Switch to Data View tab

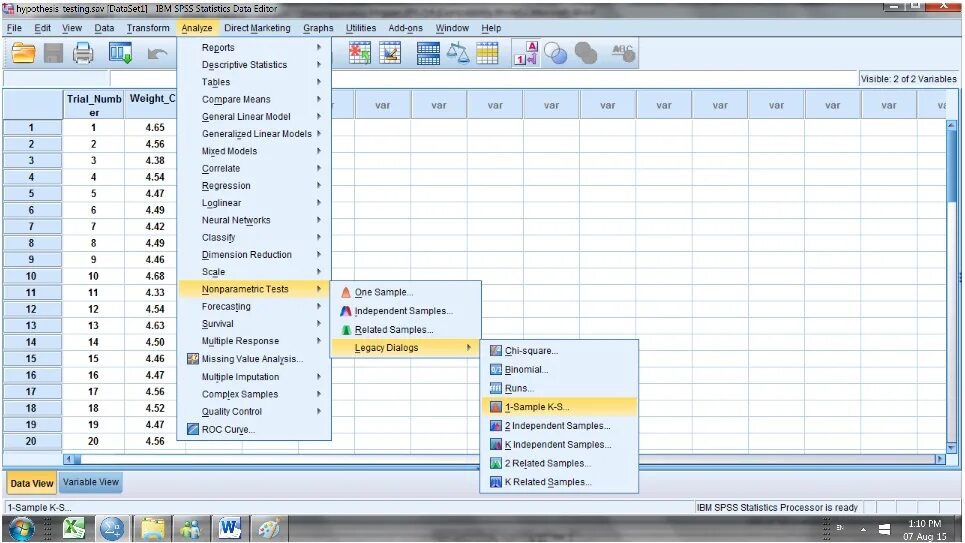(x=31, y=483)
